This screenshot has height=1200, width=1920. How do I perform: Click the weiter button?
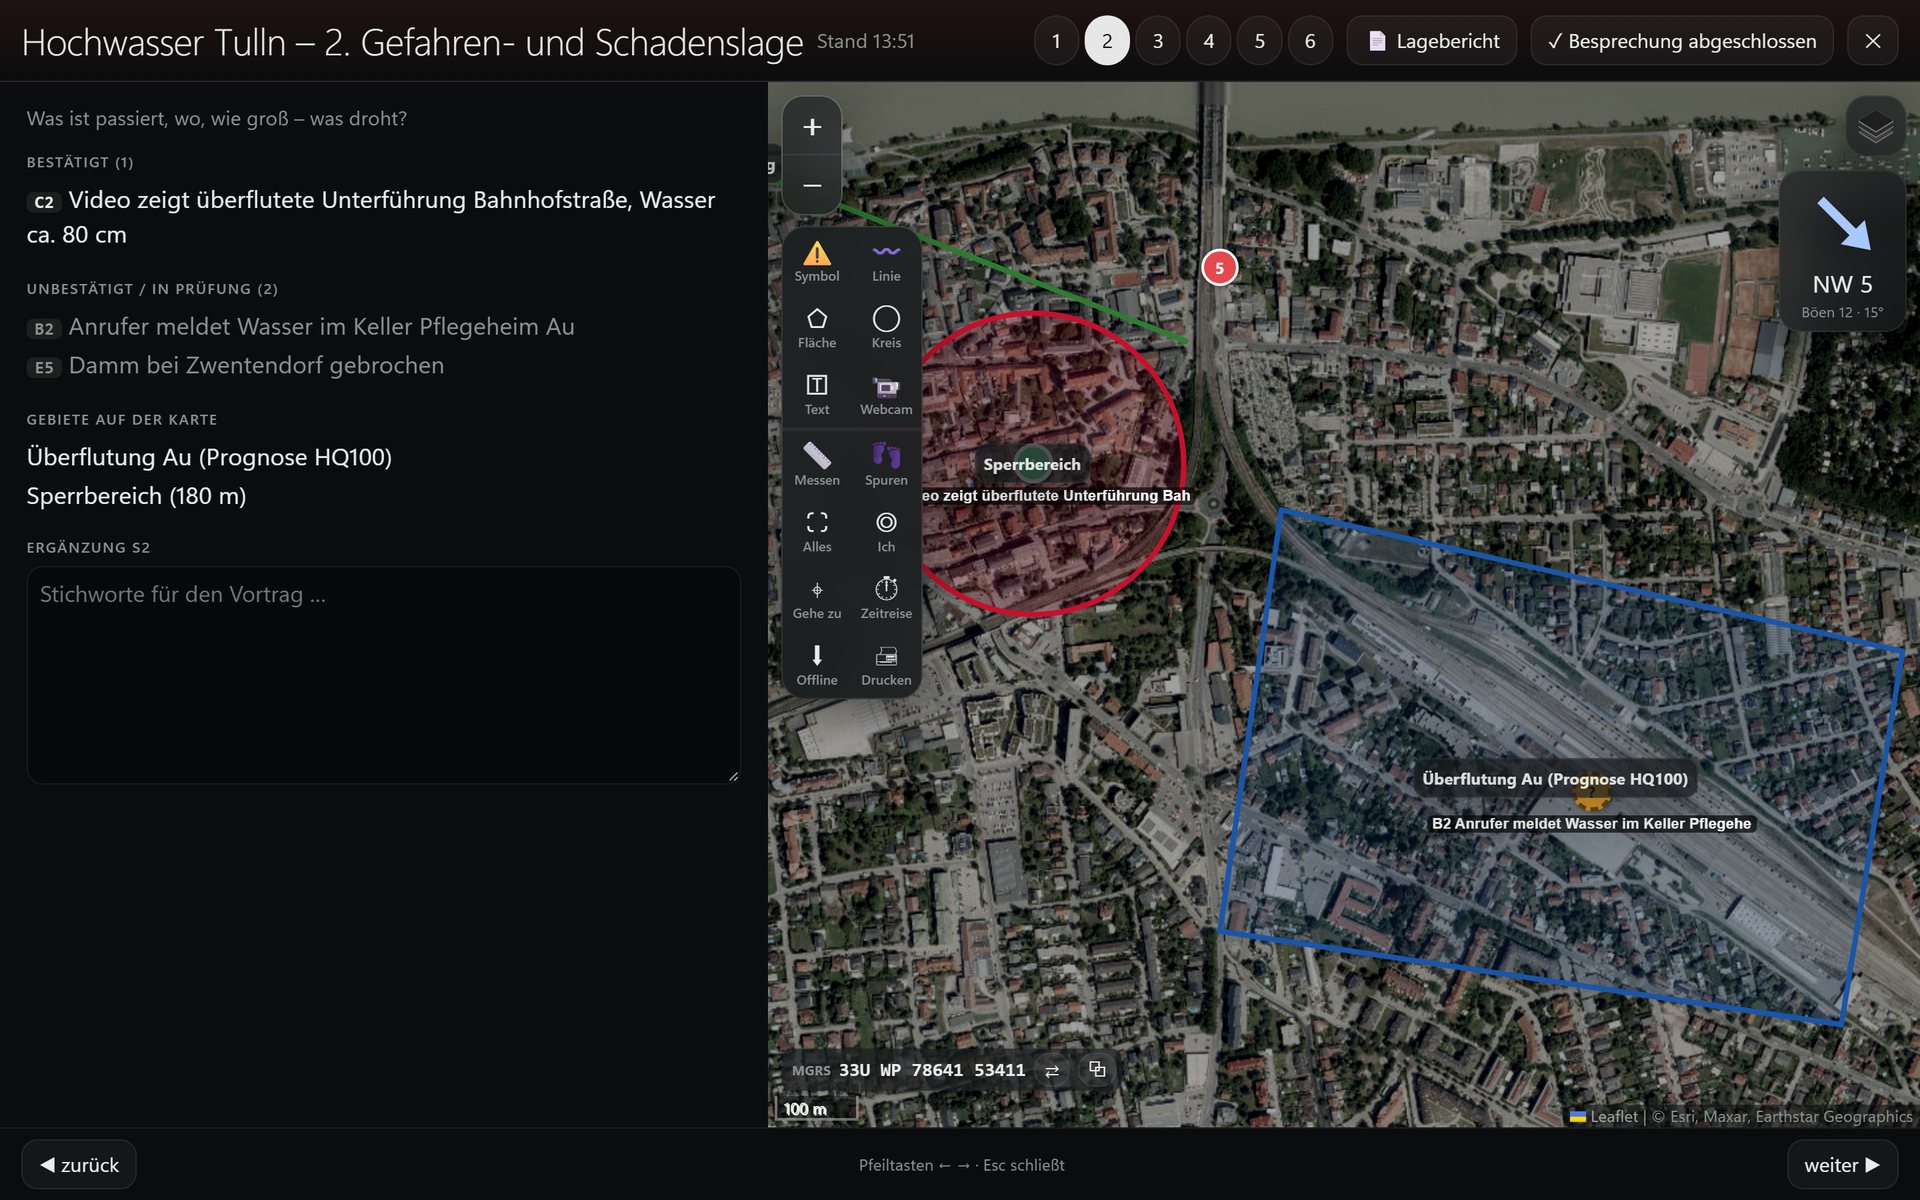pyautogui.click(x=1842, y=1165)
